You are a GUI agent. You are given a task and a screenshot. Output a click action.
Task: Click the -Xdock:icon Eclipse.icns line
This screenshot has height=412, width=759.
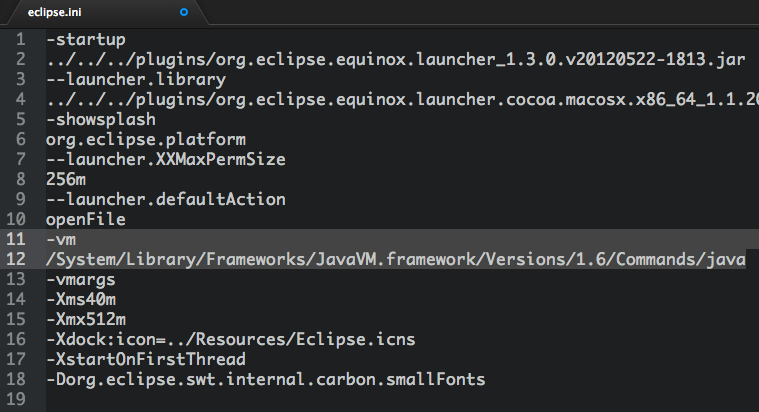coord(231,339)
